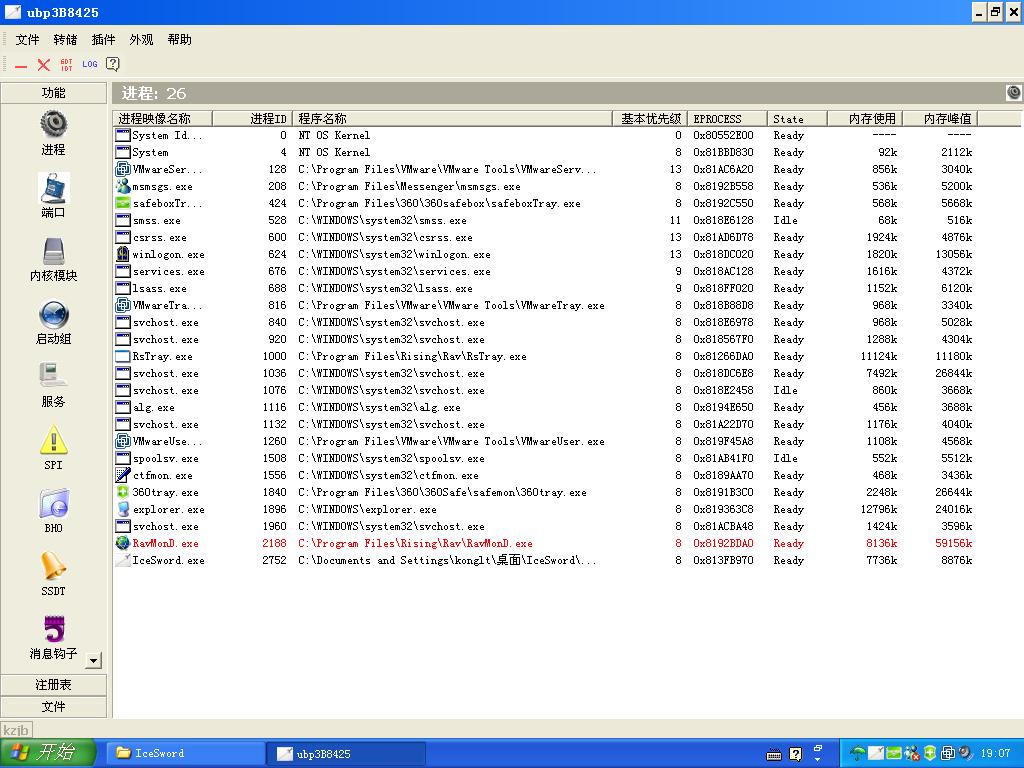
Task: Sort by 内存使用 column header
Action: (865, 118)
